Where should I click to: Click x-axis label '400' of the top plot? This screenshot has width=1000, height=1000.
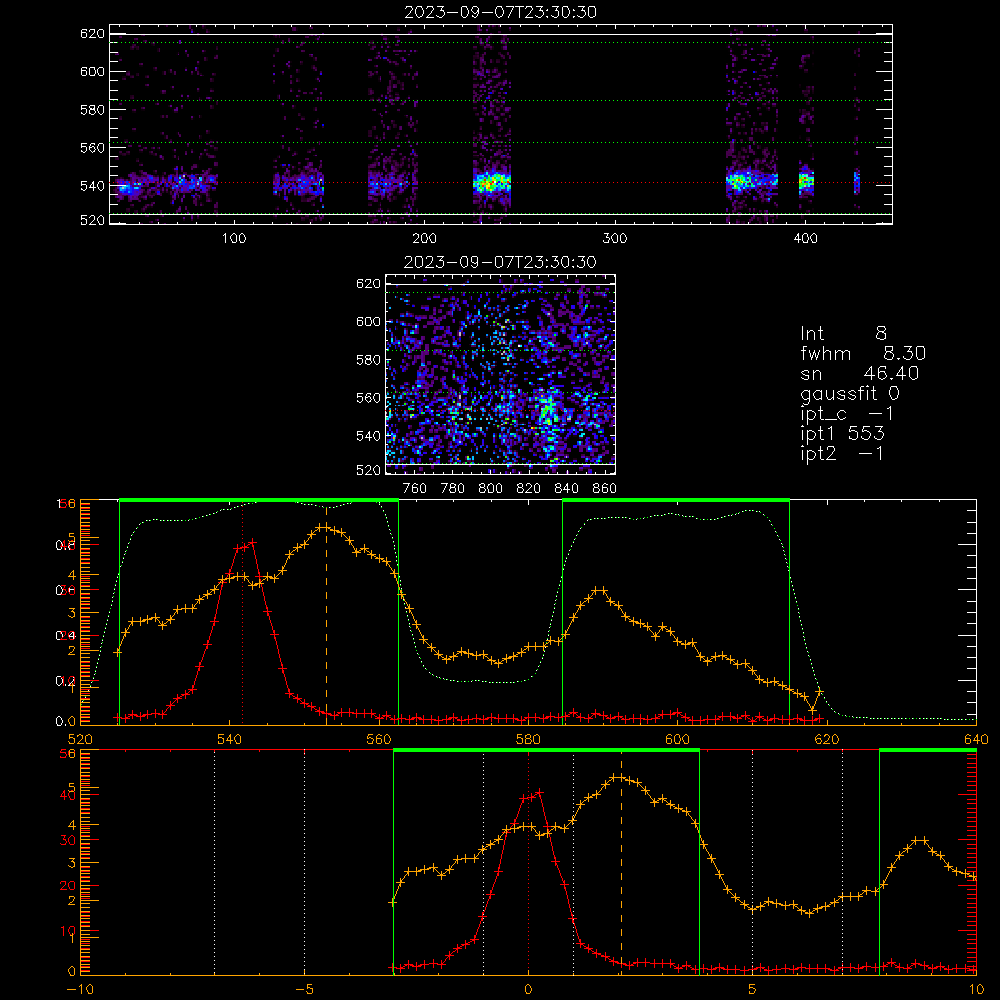coord(805,239)
